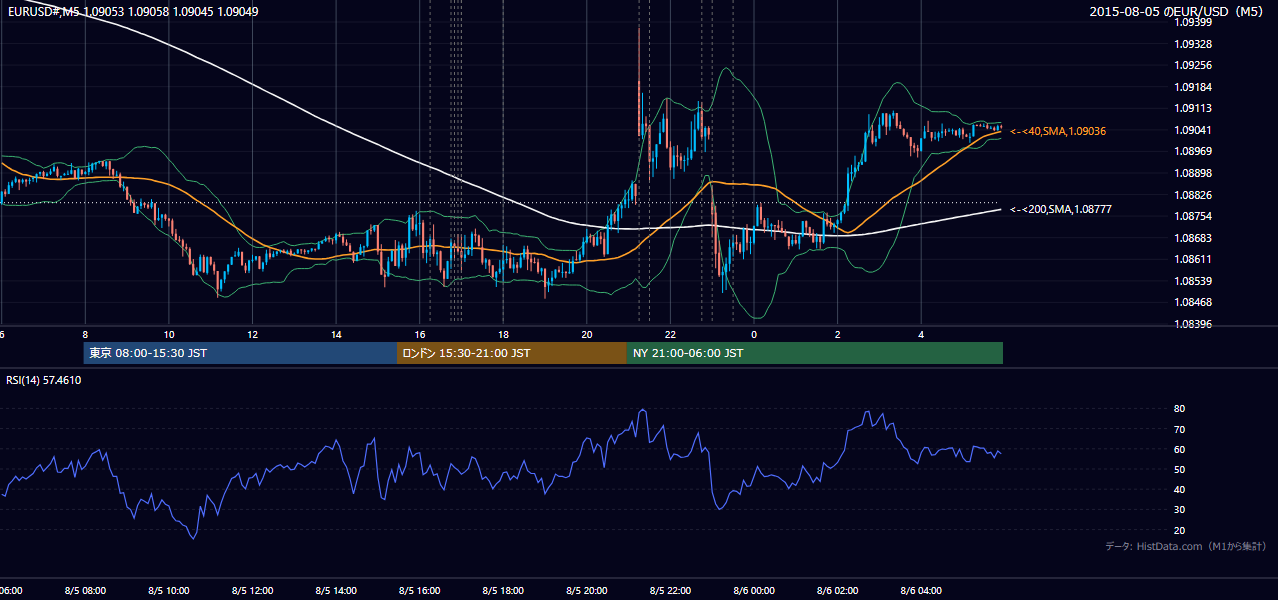Click price axis value 1.08754
This screenshot has height=600, width=1278.
coord(1193,216)
